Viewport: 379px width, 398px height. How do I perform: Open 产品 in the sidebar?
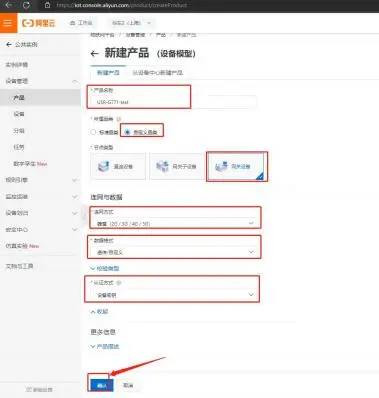click(40, 97)
